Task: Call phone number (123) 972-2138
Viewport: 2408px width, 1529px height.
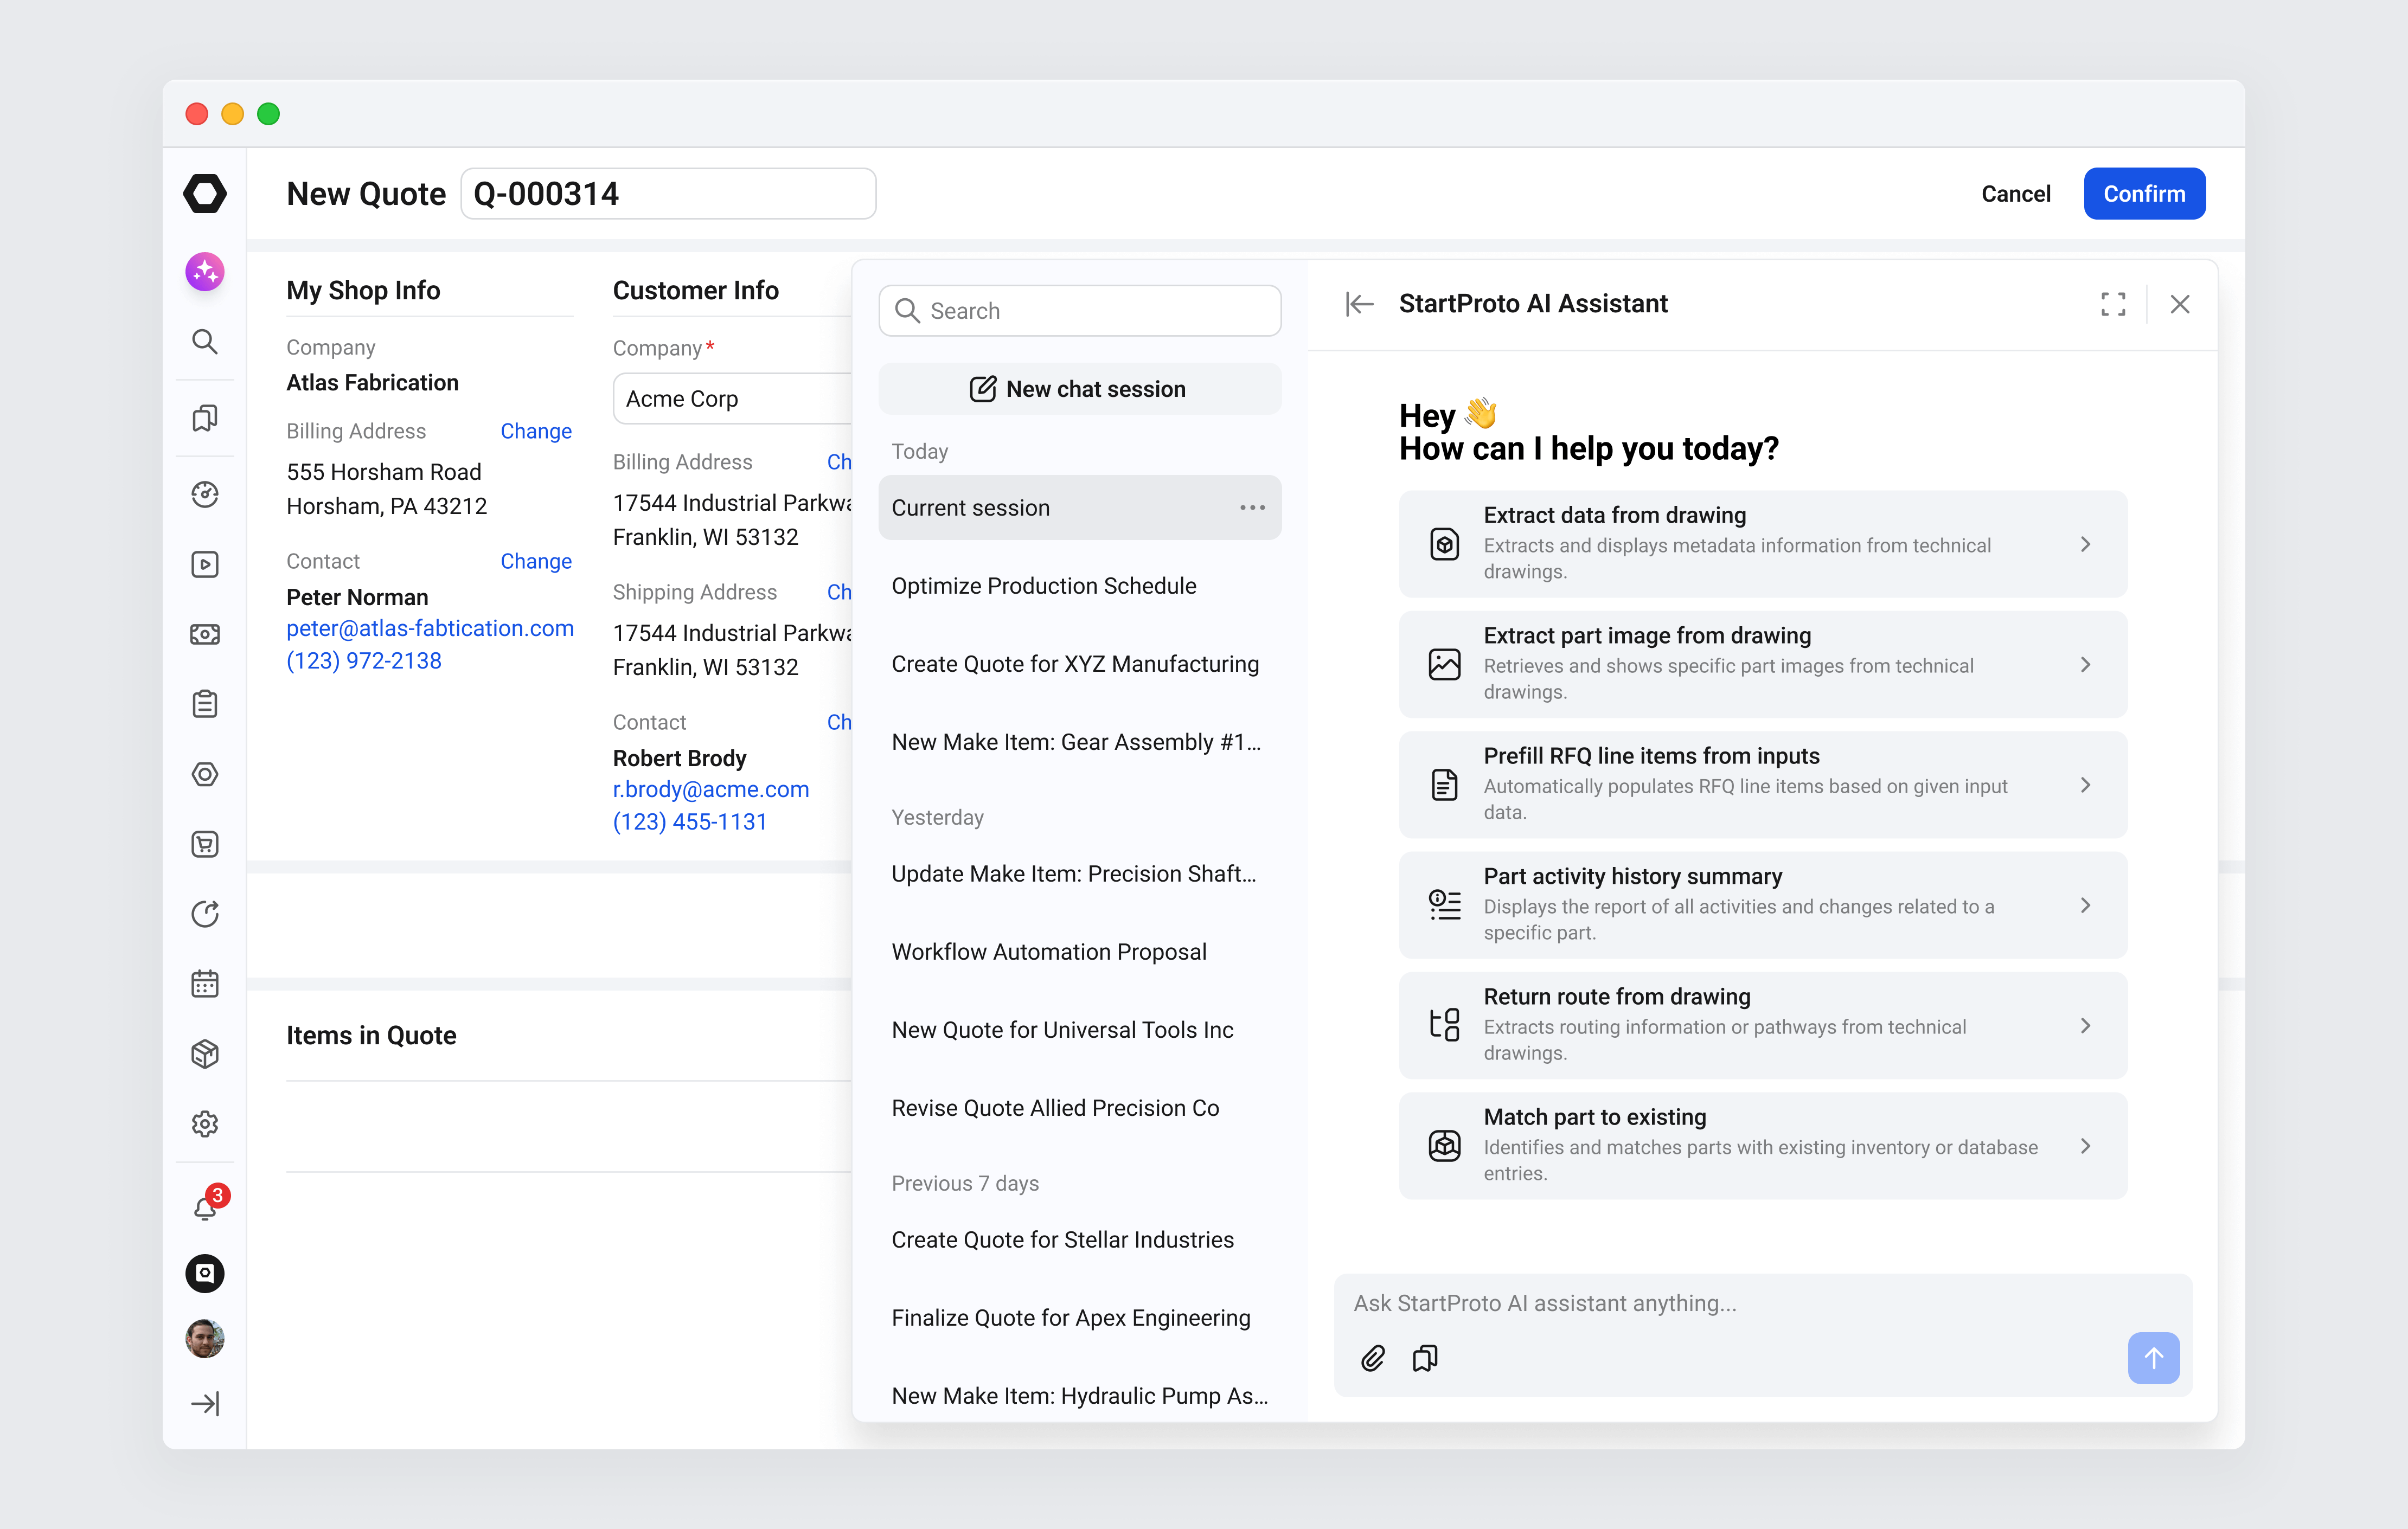Action: [x=364, y=660]
